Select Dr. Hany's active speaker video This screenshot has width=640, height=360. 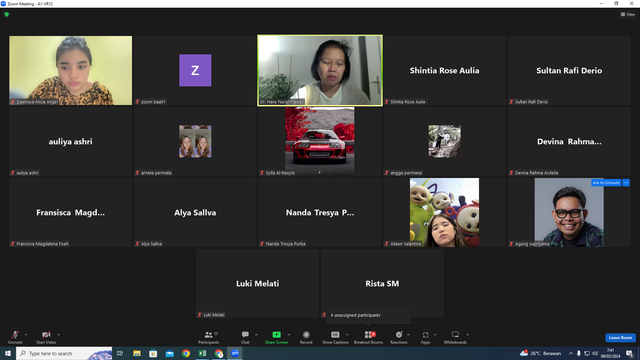[x=320, y=70]
